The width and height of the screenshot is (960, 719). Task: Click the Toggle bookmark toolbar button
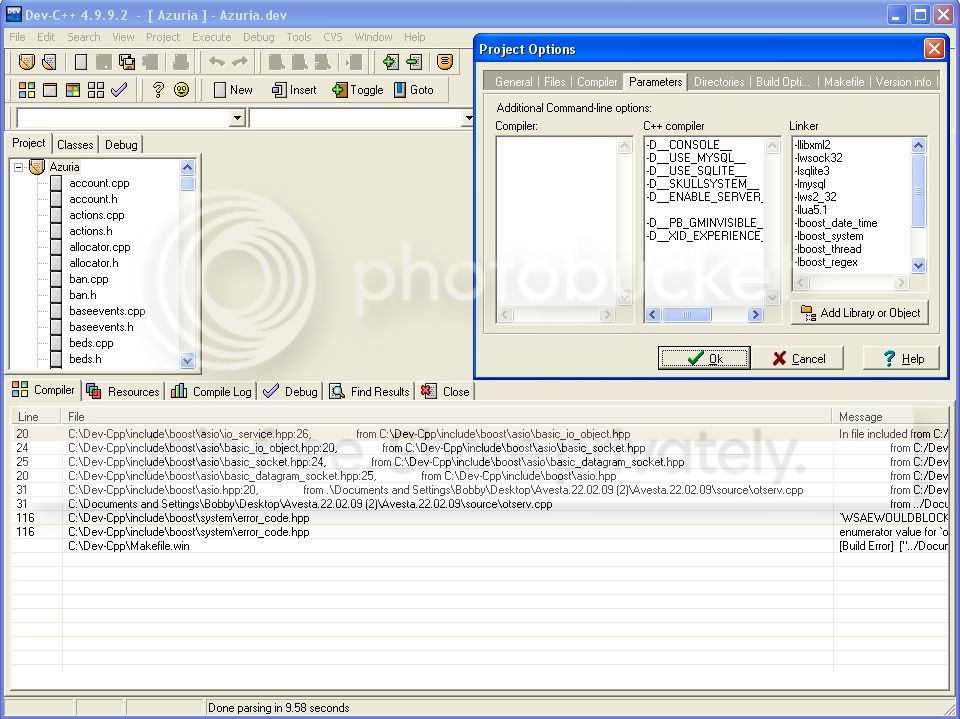coord(358,90)
